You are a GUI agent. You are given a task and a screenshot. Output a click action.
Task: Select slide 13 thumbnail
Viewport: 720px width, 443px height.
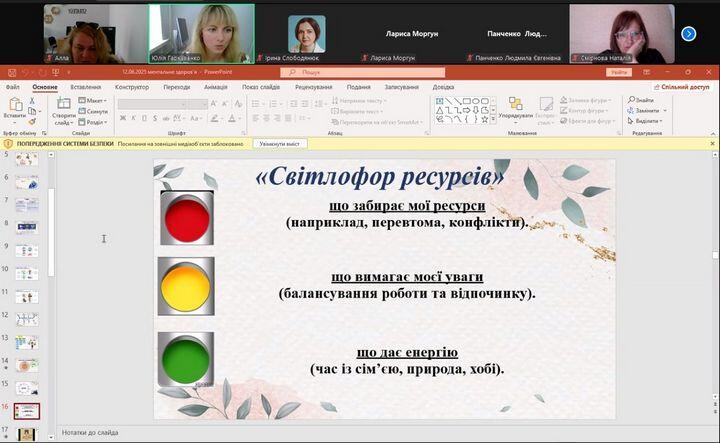(27, 342)
